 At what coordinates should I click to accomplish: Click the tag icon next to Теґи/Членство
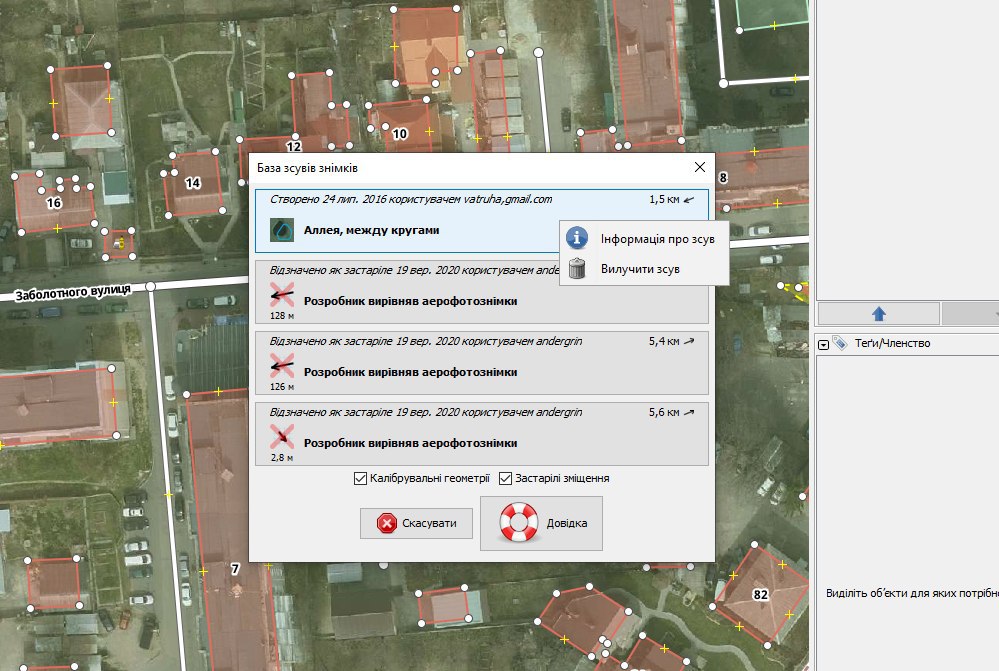pos(840,343)
